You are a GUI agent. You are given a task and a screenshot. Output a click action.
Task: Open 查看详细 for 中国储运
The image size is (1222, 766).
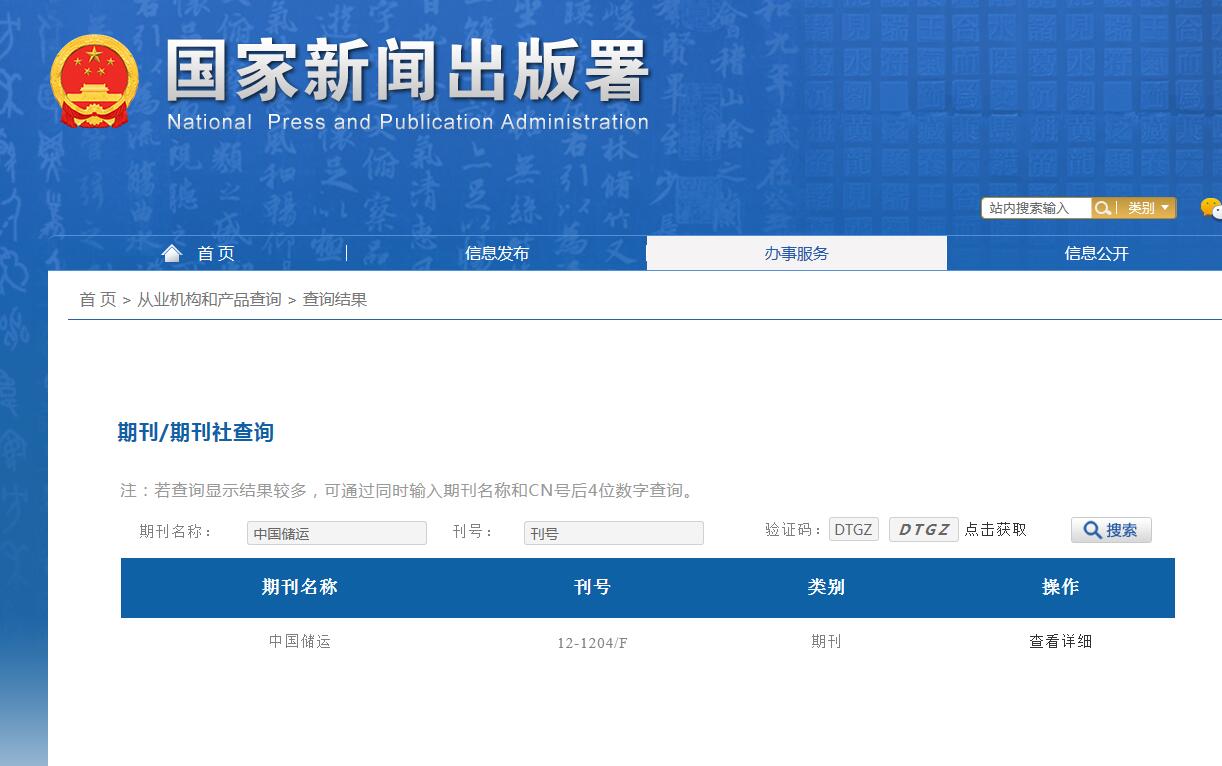pos(1061,641)
